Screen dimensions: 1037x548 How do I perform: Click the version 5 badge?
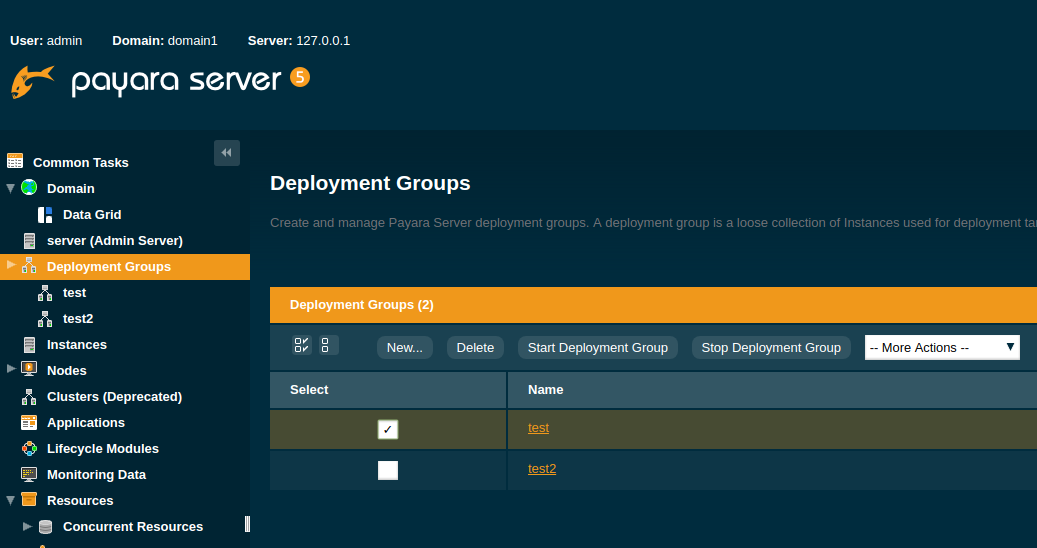point(300,77)
